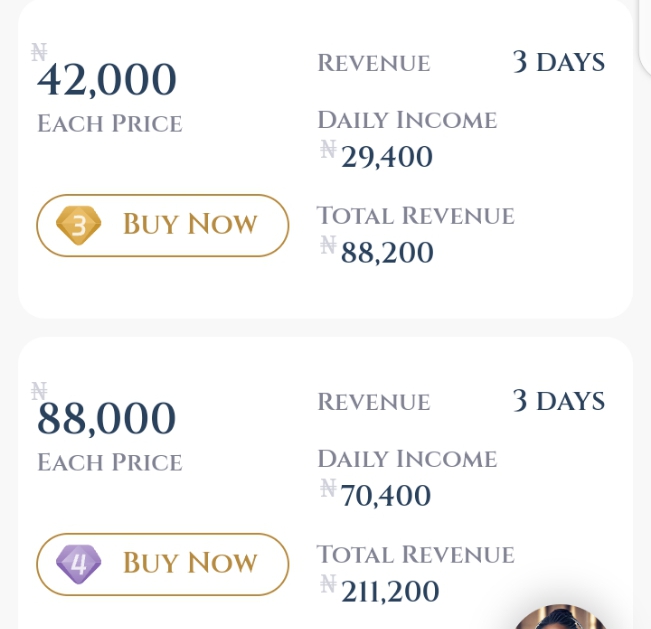Click 3 Days label in second card
This screenshot has width=651, height=629.
coord(559,401)
